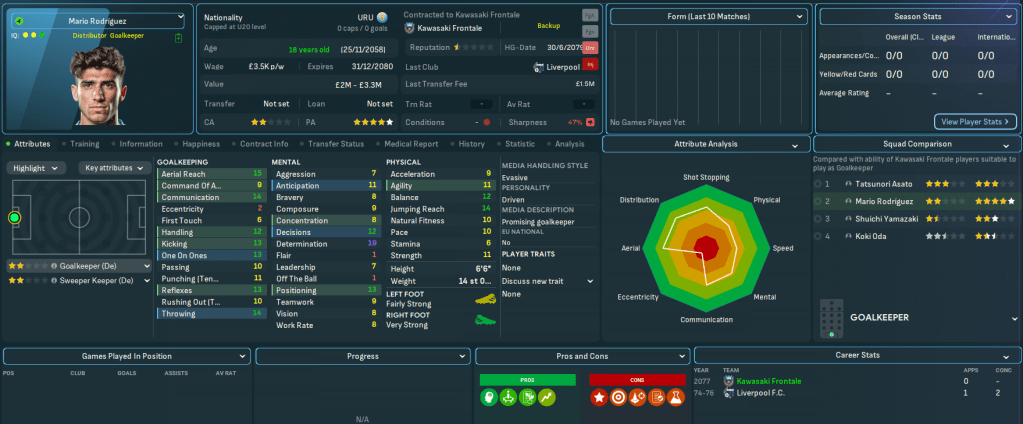Click the Liverpool badge next to Last Club
Image resolution: width=1023 pixels, height=424 pixels.
click(x=540, y=67)
